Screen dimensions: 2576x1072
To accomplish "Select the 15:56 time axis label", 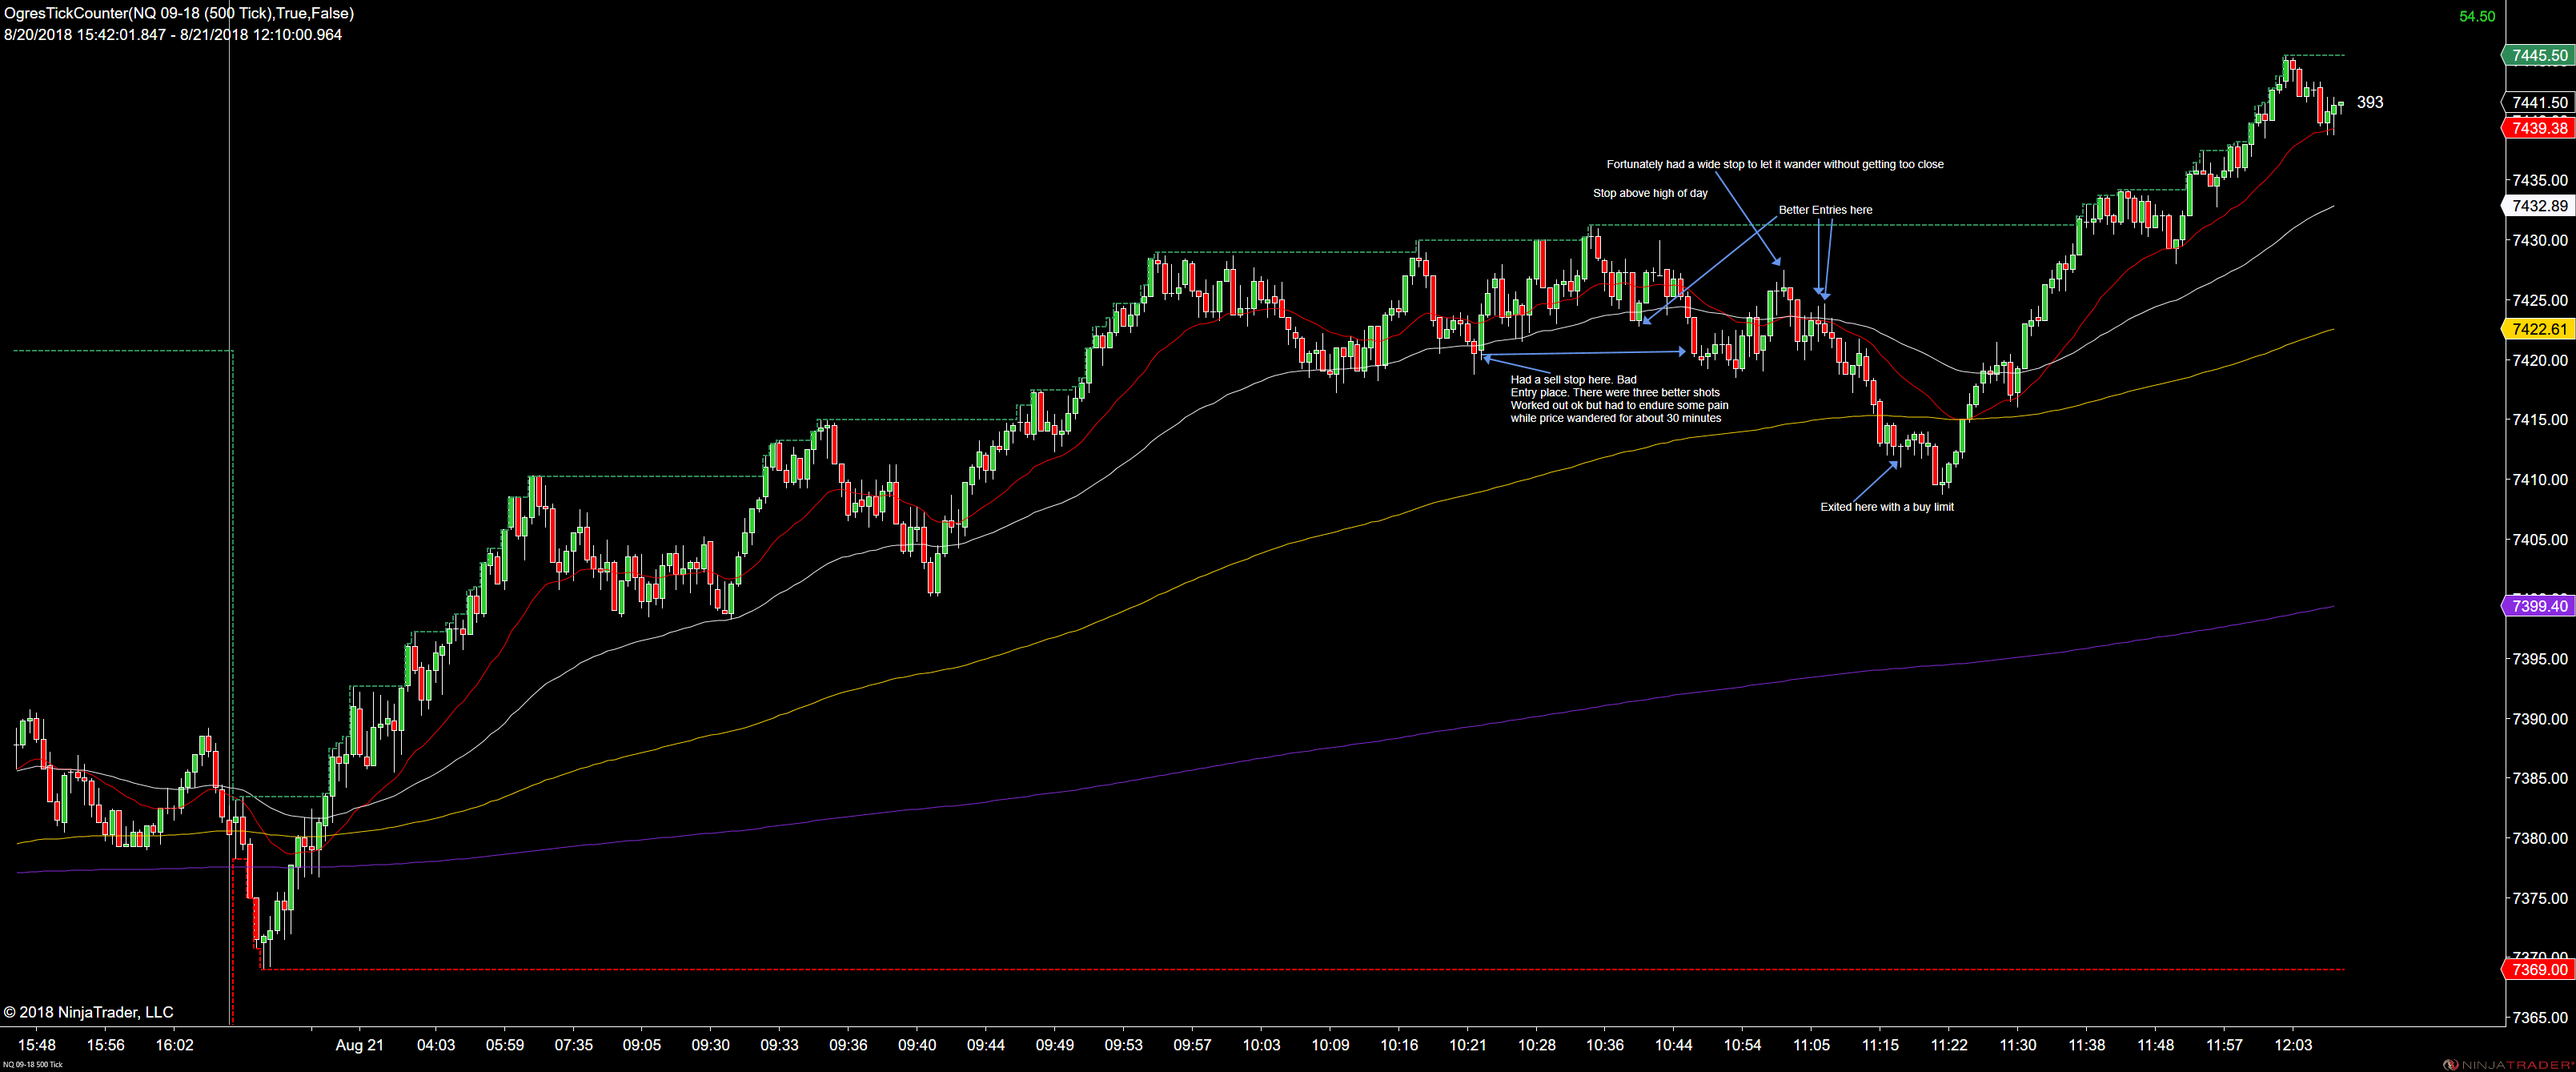I will [106, 1045].
